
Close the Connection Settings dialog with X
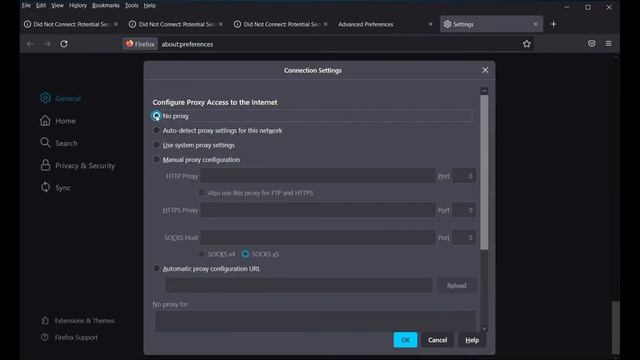pyautogui.click(x=485, y=70)
